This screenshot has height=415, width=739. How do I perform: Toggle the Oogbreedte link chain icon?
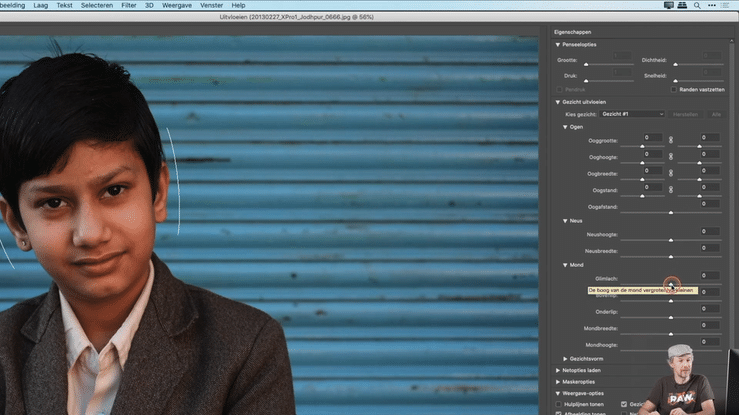[671, 173]
